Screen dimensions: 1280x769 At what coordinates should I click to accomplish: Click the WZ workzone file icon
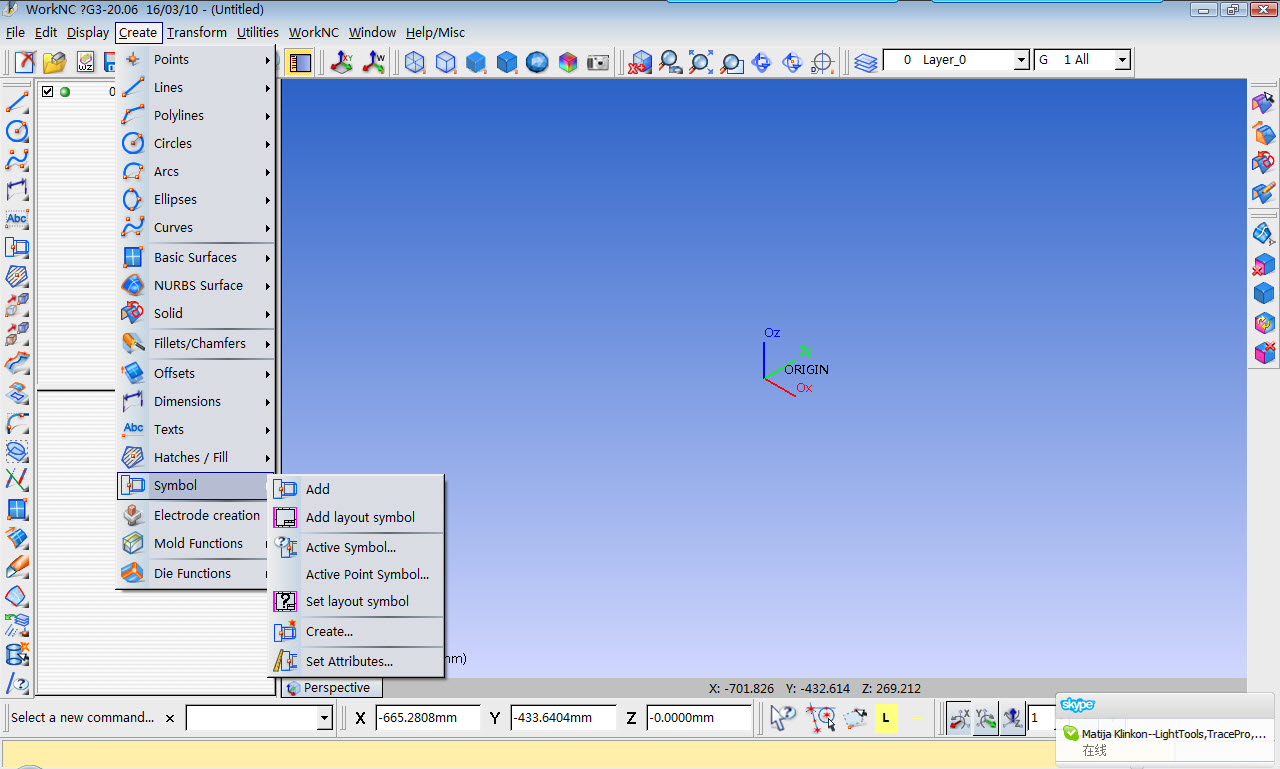[85, 62]
